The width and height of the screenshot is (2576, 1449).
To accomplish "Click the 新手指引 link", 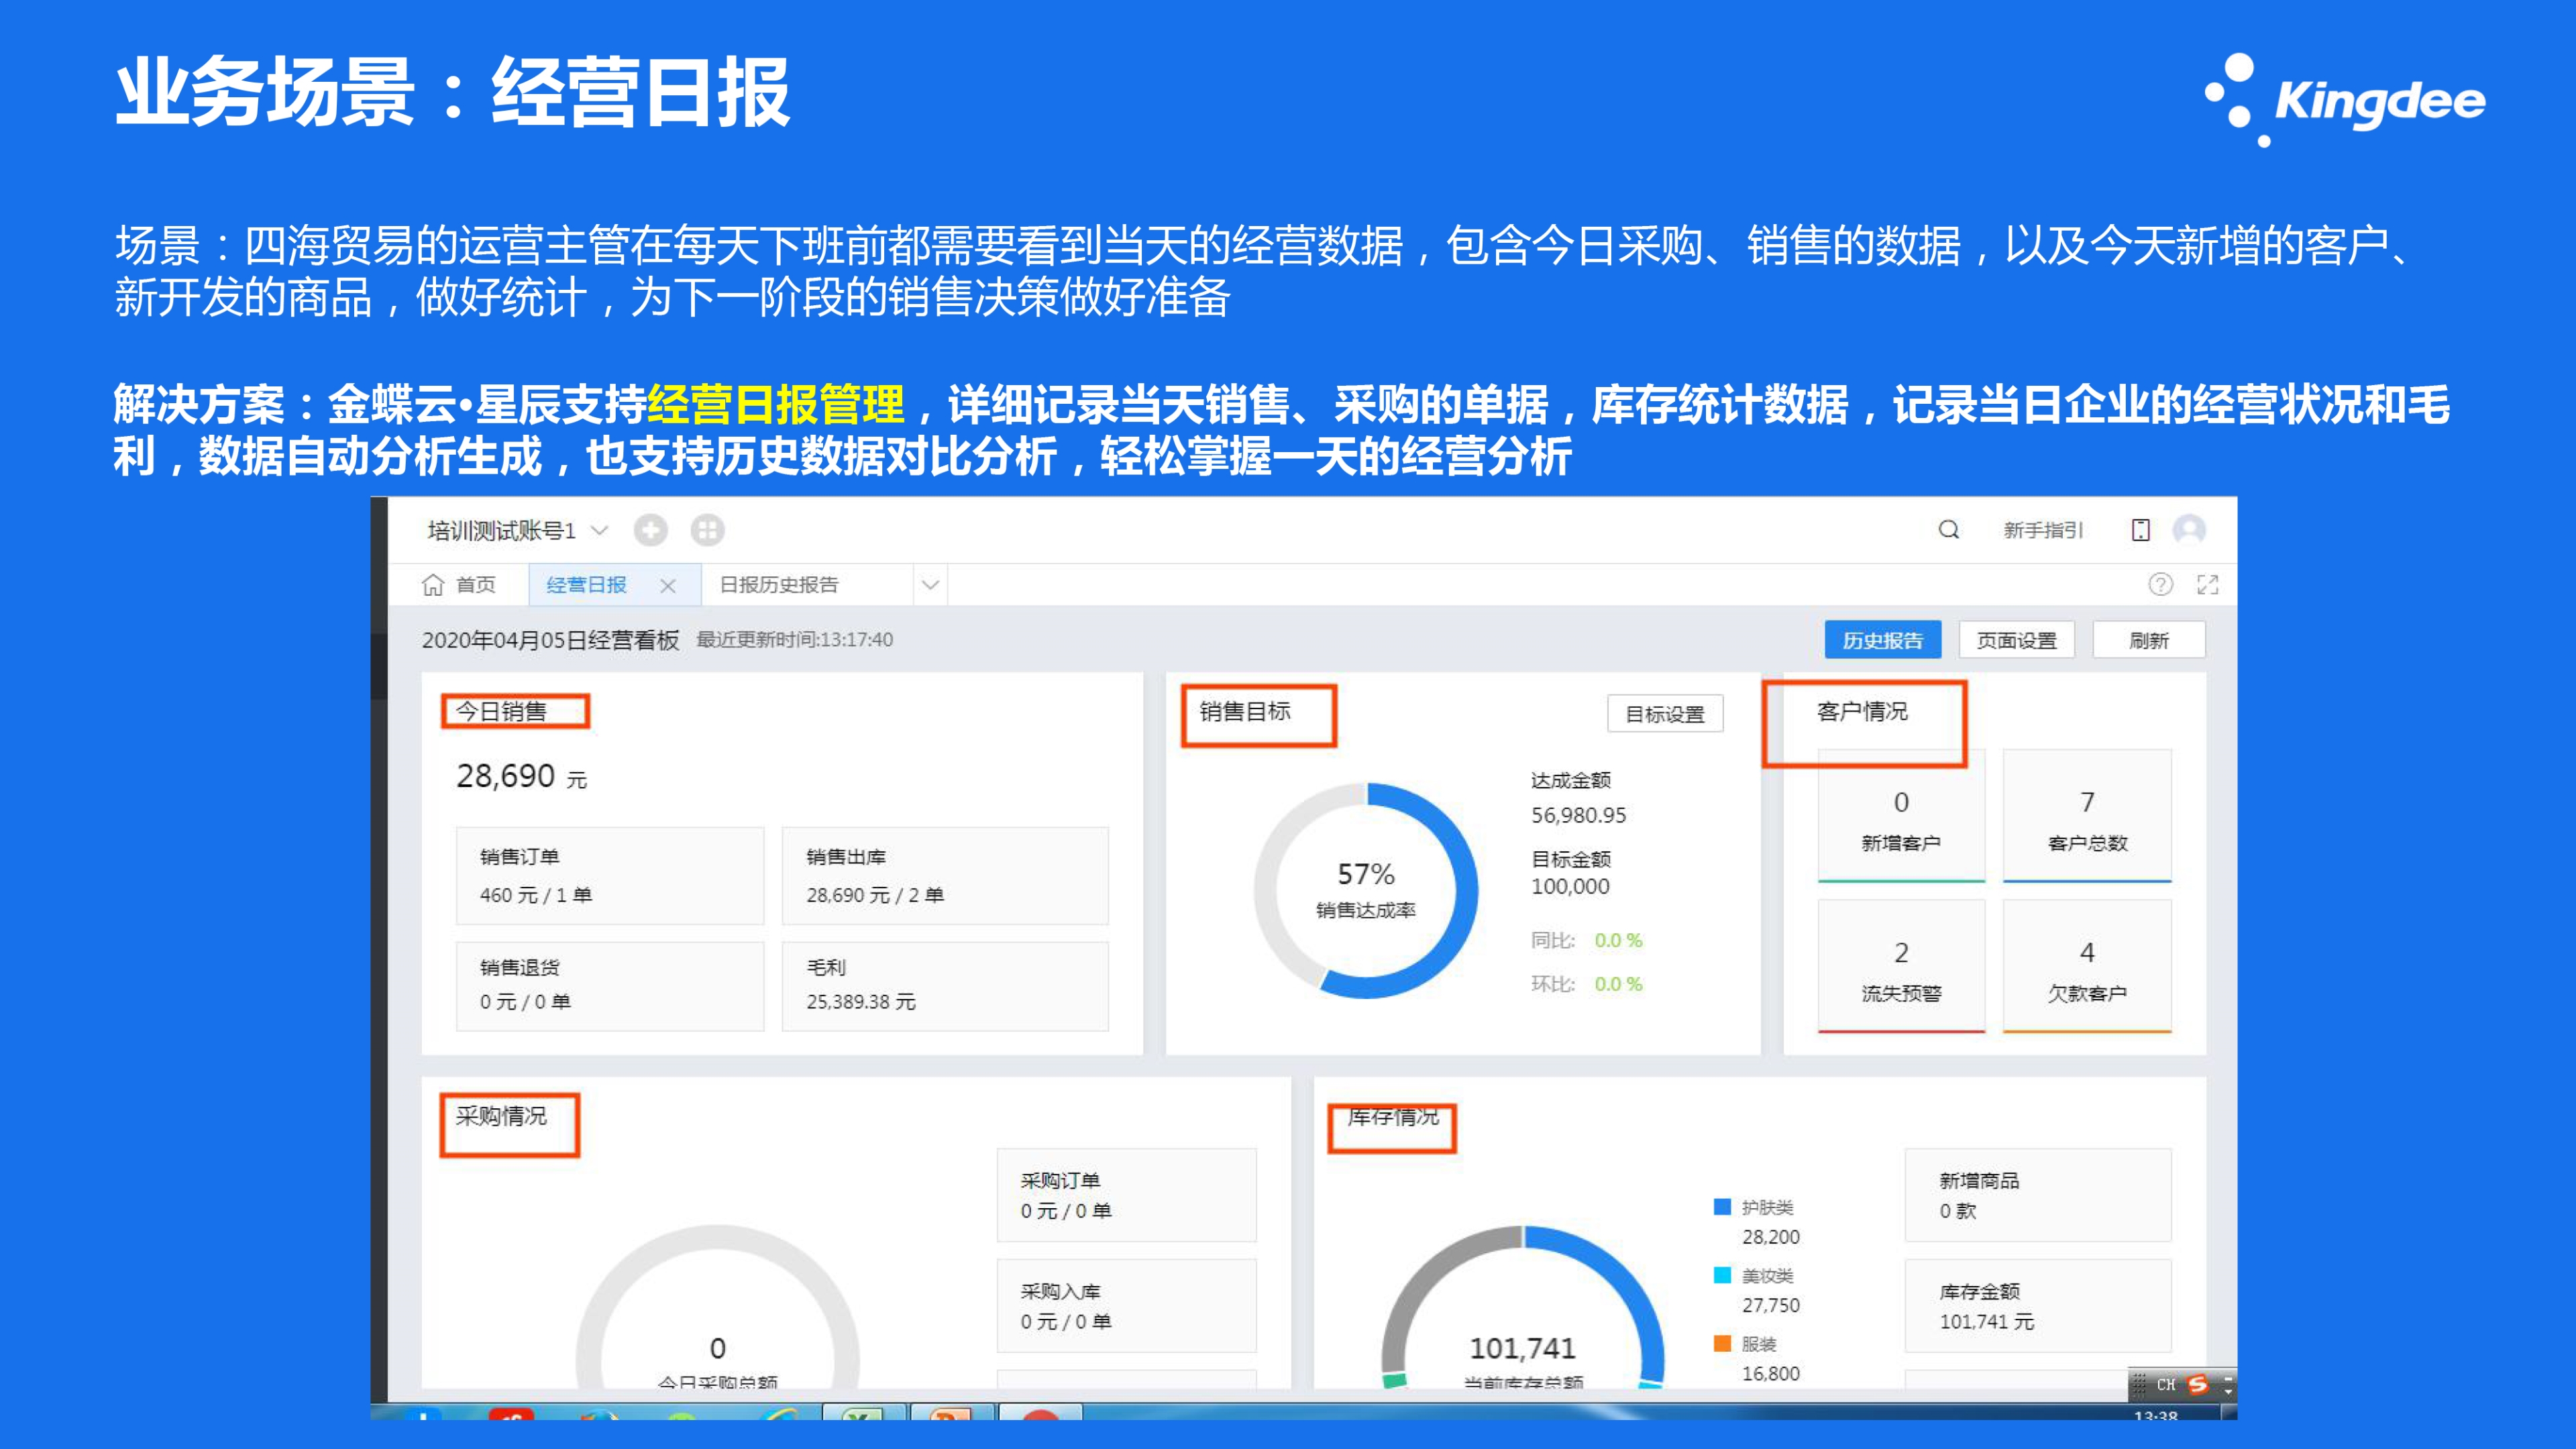I will pos(2042,530).
